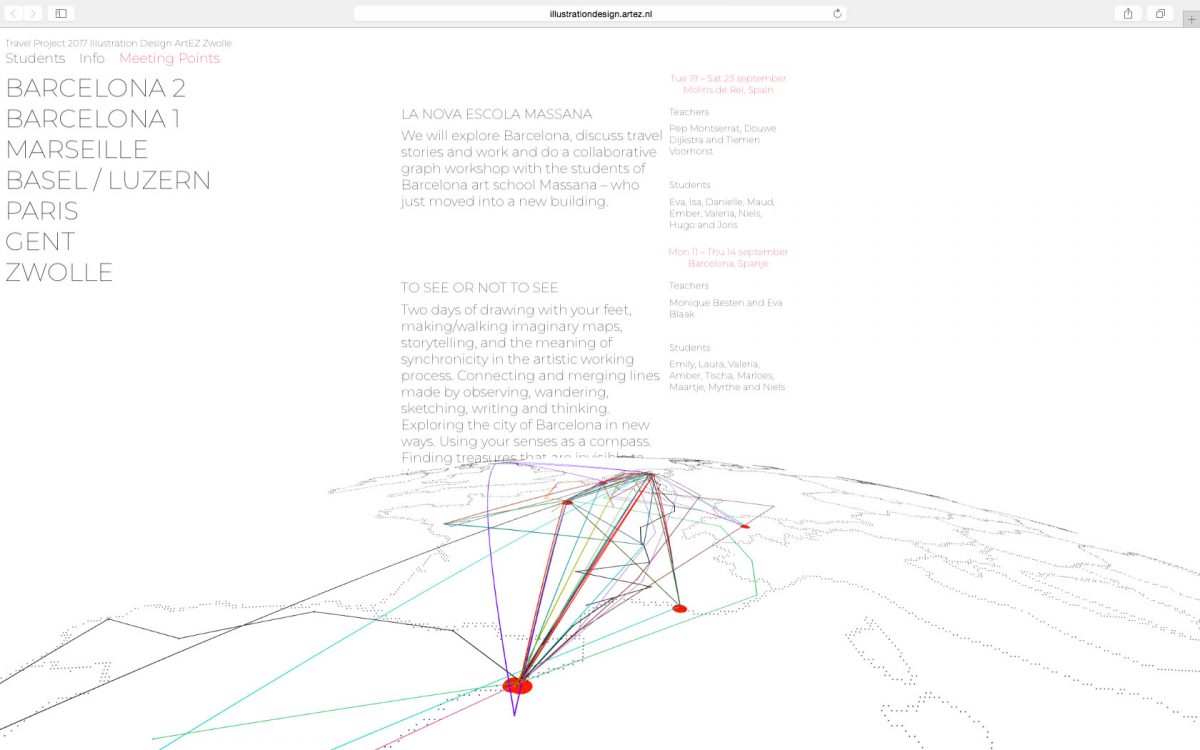Click the Safari back arrow button
Image resolution: width=1200 pixels, height=750 pixels.
[14, 13]
